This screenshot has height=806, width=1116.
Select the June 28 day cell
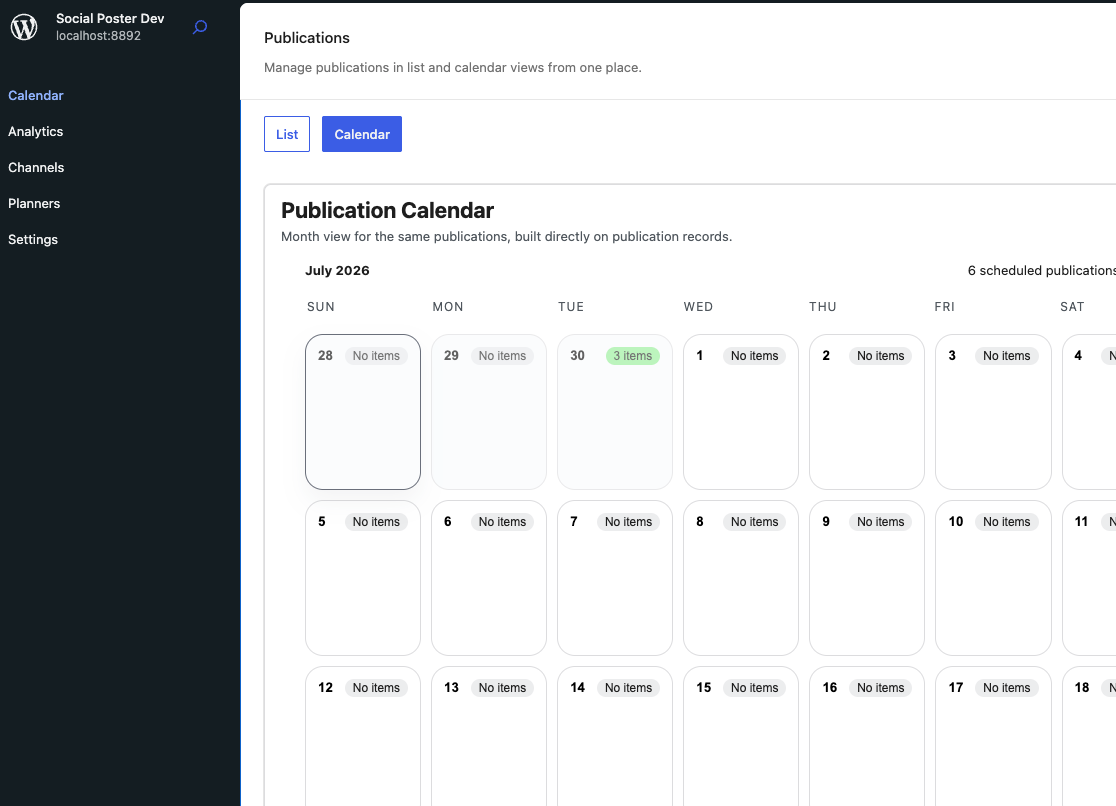coord(363,412)
